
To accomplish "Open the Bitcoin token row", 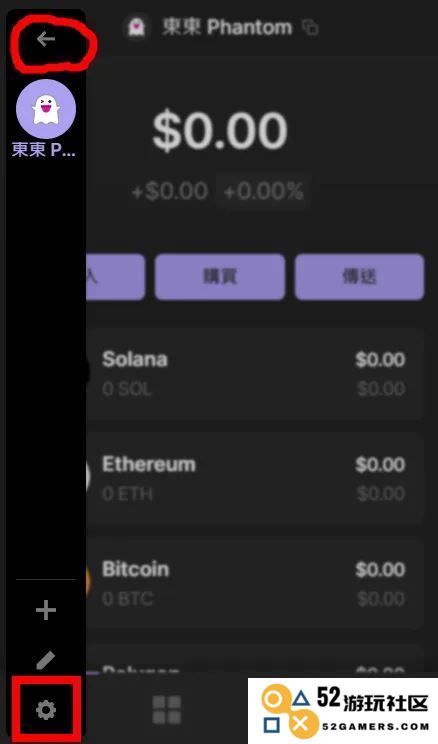I will click(x=255, y=584).
